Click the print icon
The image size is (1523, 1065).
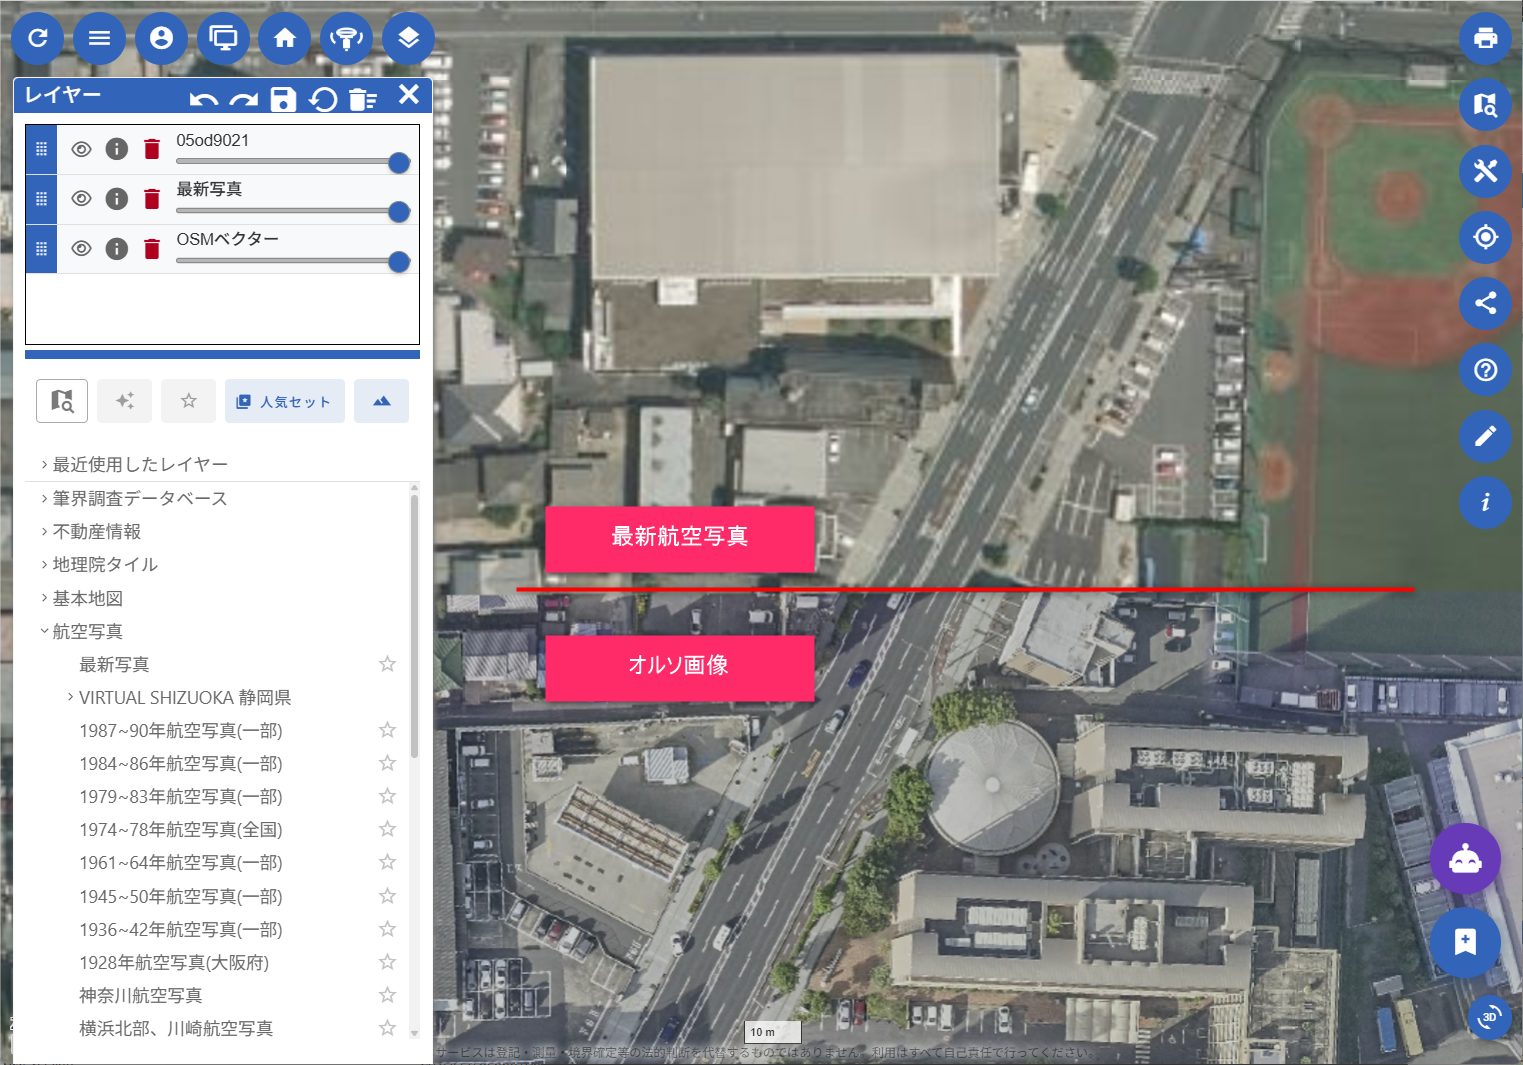(x=1485, y=38)
